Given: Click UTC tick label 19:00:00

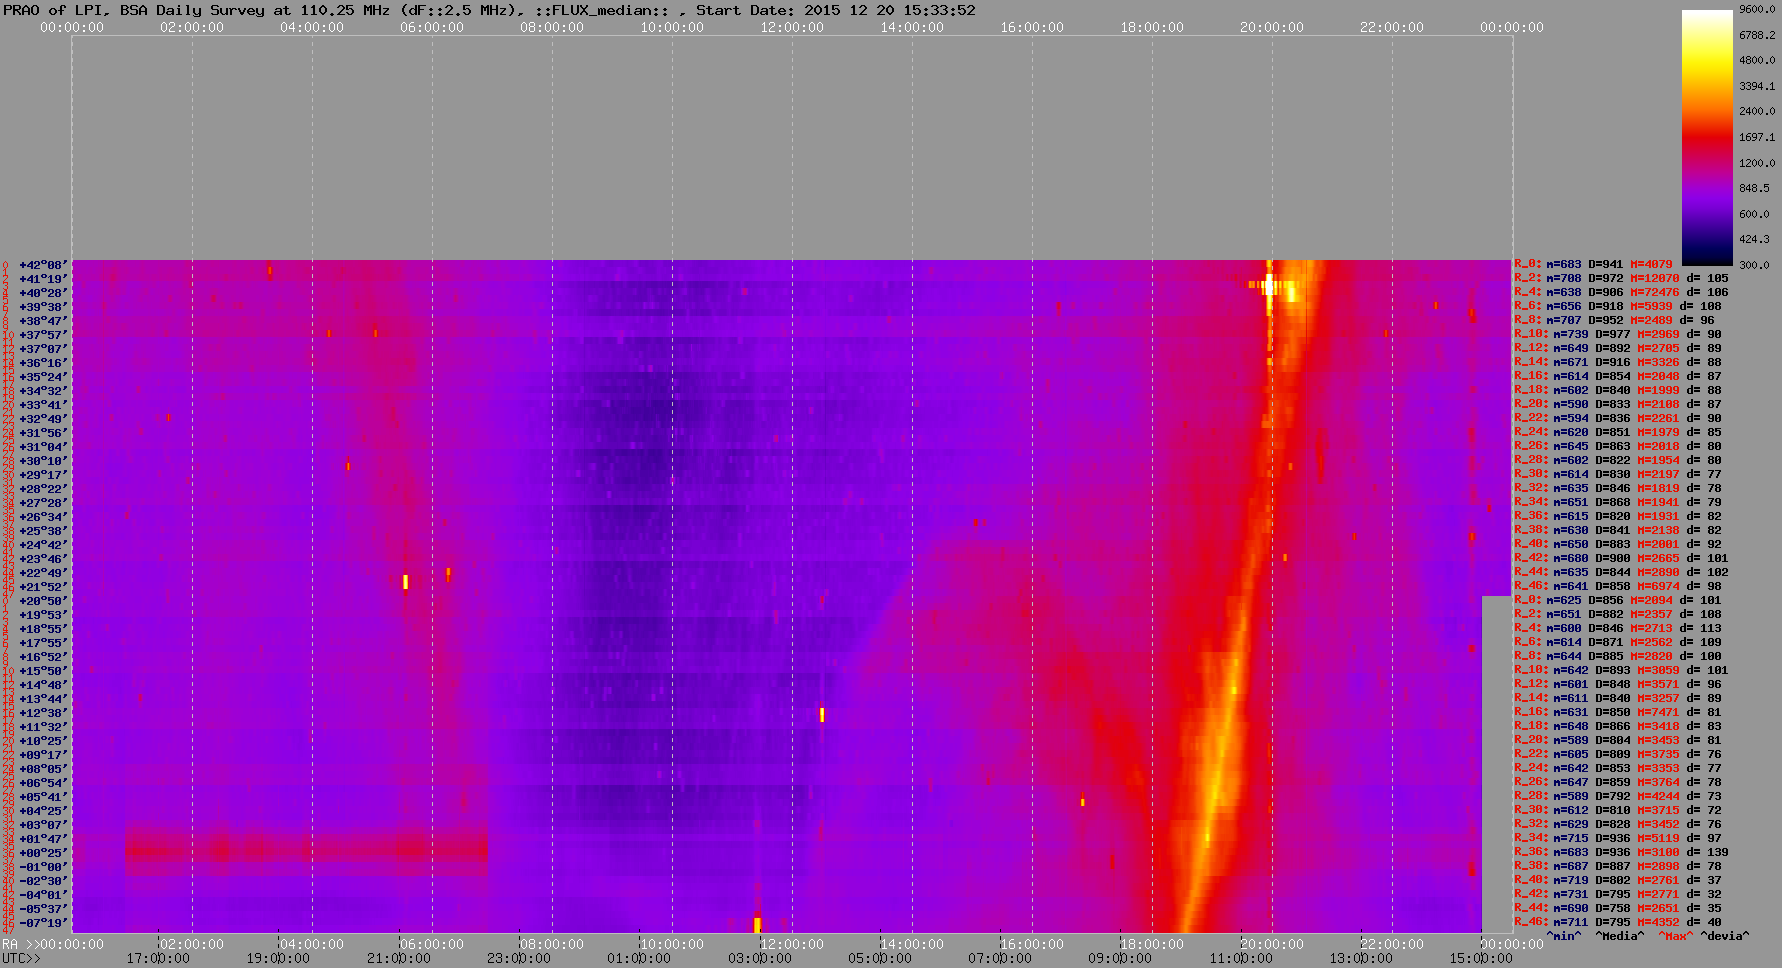Looking at the screenshot, I should point(279,959).
